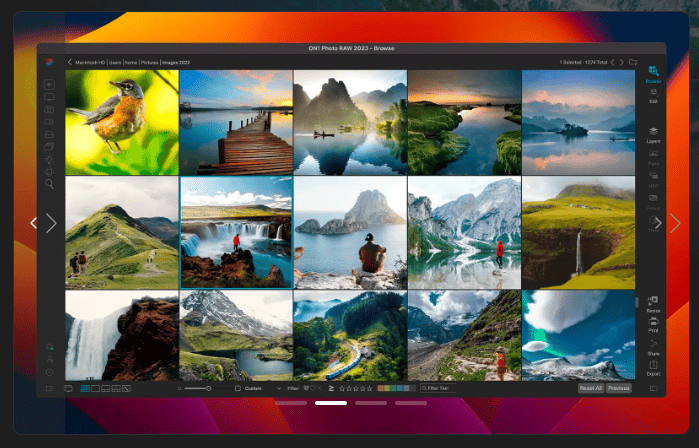
Task: Click the Users breadcrumb
Action: tap(115, 62)
